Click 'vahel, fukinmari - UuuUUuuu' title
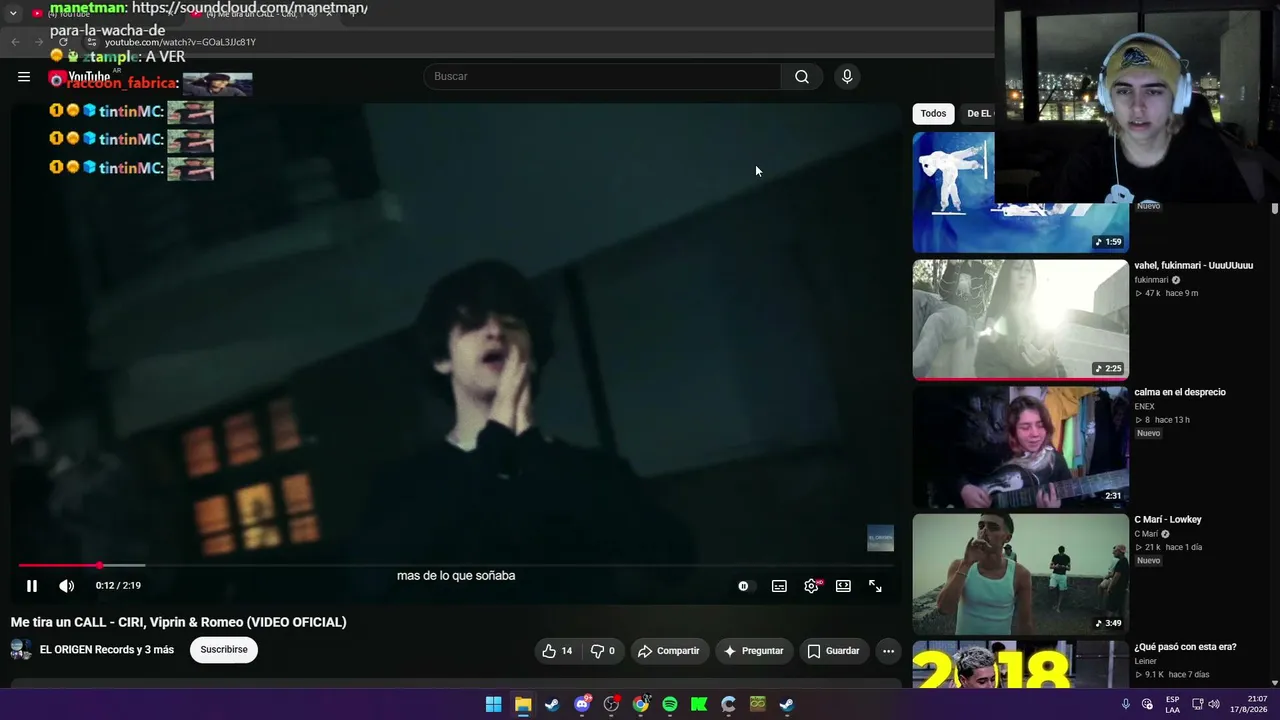1280x720 pixels. click(1193, 266)
